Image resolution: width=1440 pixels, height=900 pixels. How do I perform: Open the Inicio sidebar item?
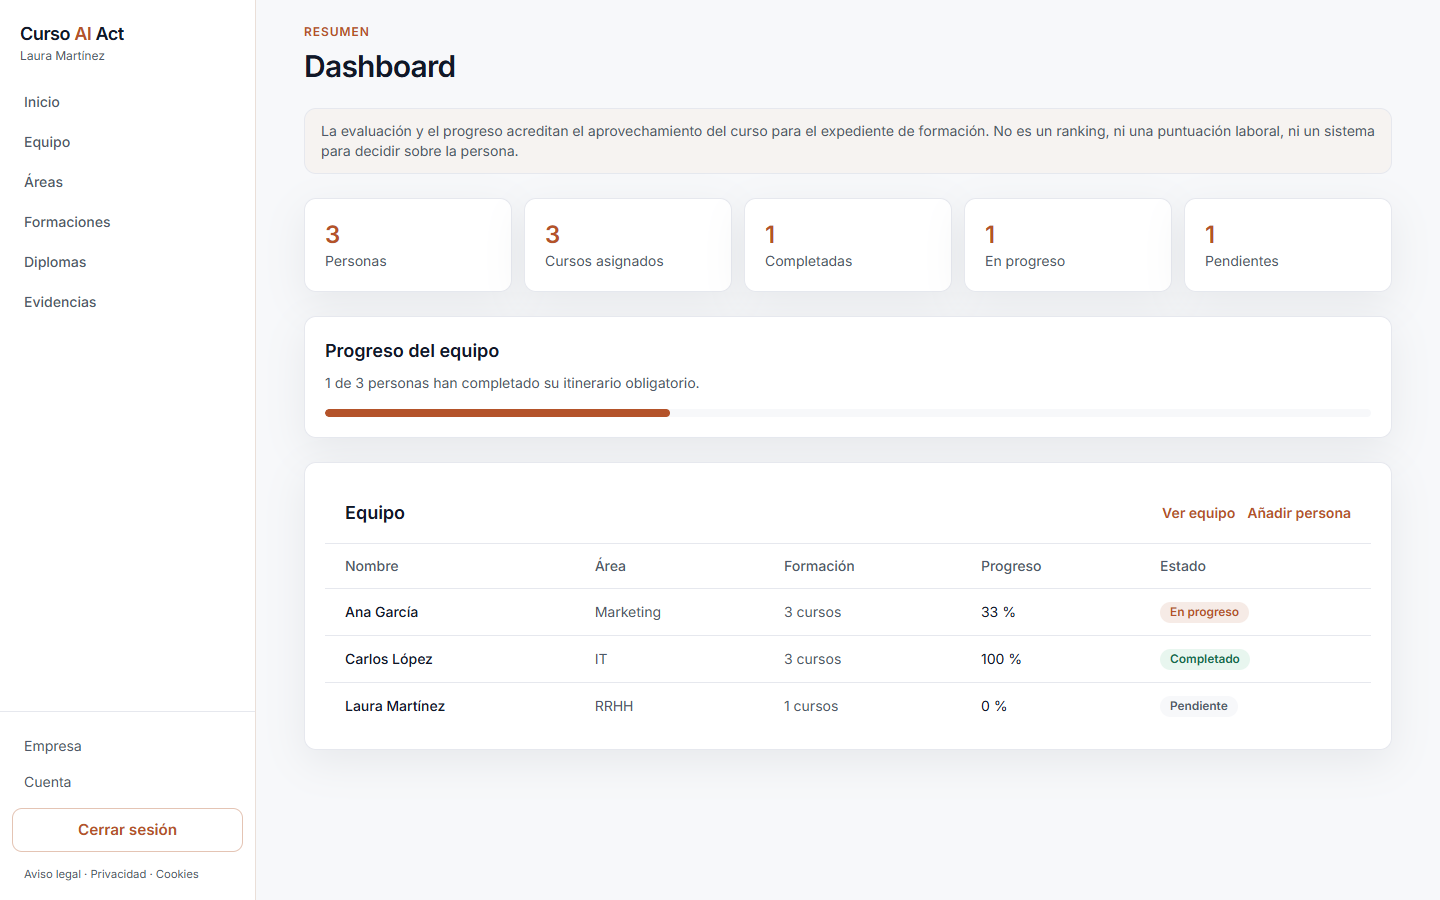click(x=42, y=102)
